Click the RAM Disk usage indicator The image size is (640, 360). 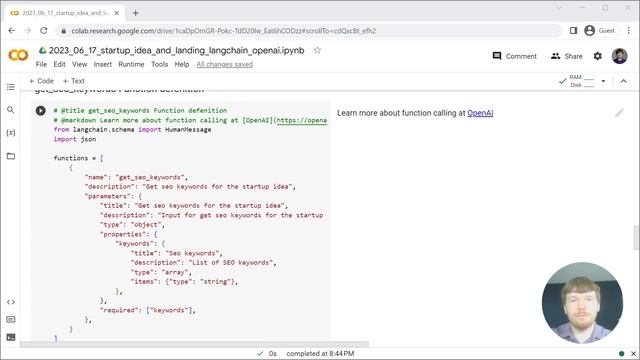tap(581, 81)
